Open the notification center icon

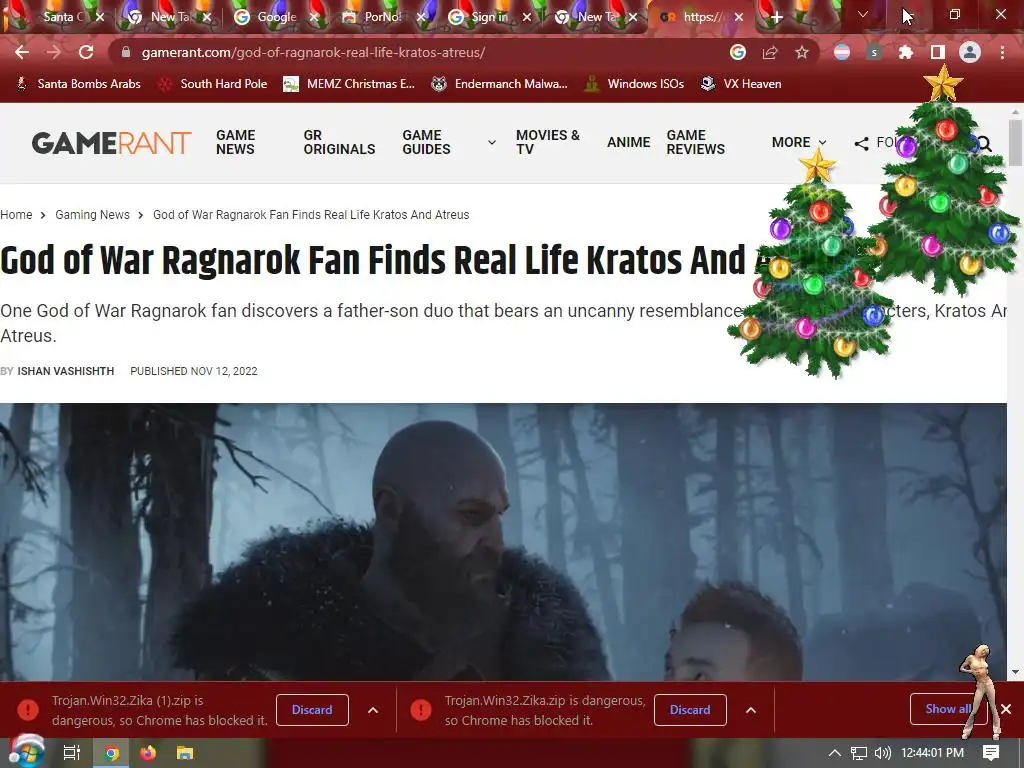pos(991,753)
